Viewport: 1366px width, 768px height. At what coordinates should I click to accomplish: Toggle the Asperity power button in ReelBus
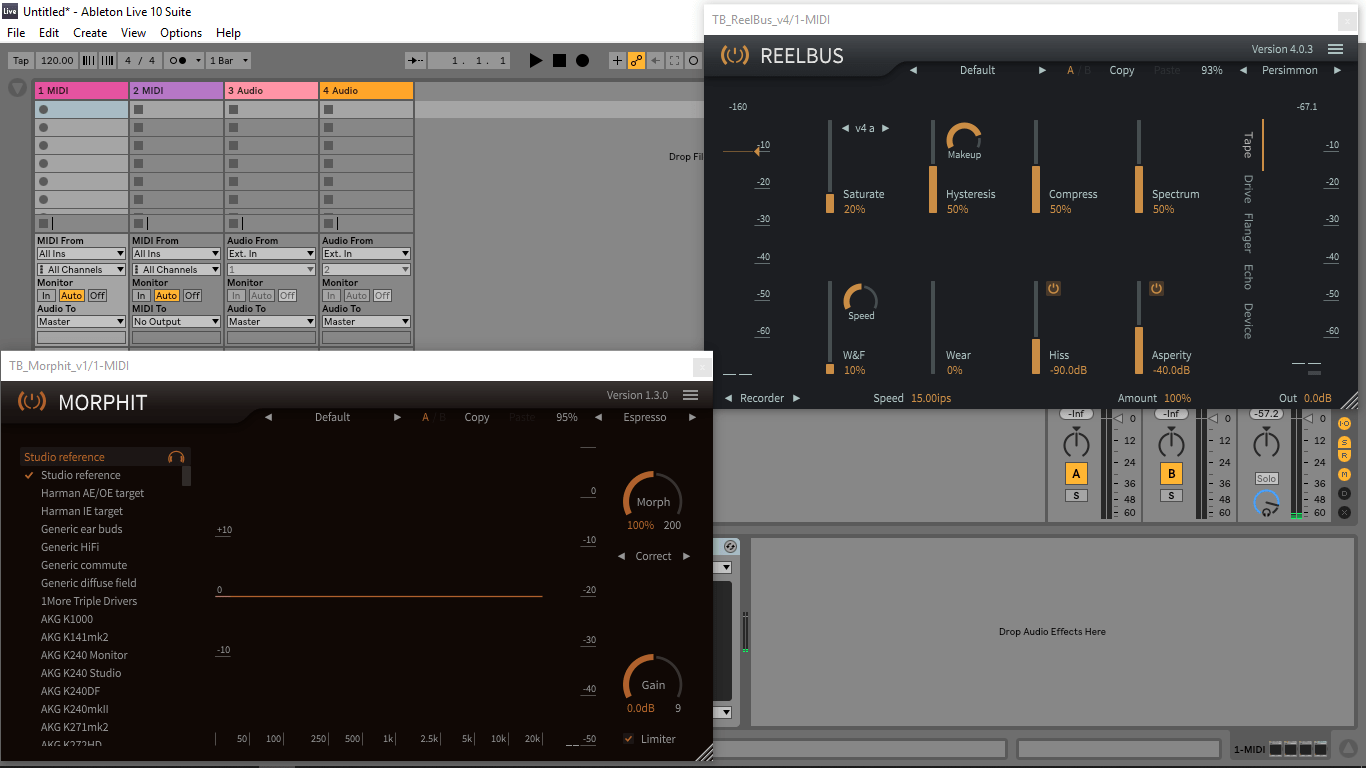pos(1156,288)
